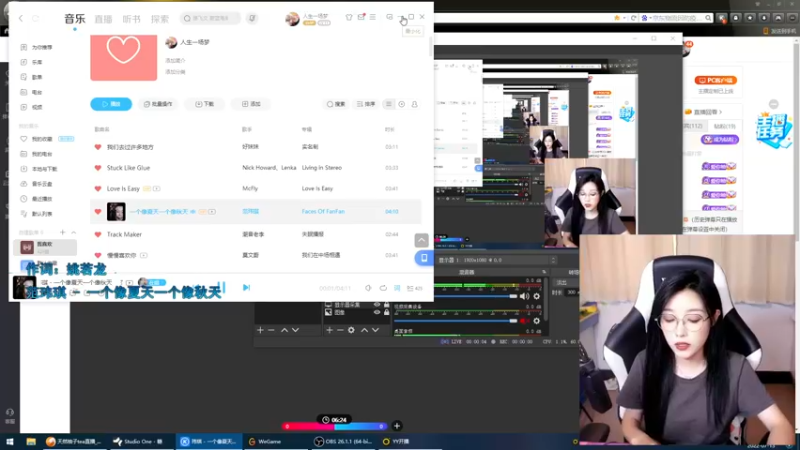The height and width of the screenshot is (450, 800).
Task: Add an OBS scene with plus
Action: pos(260,330)
